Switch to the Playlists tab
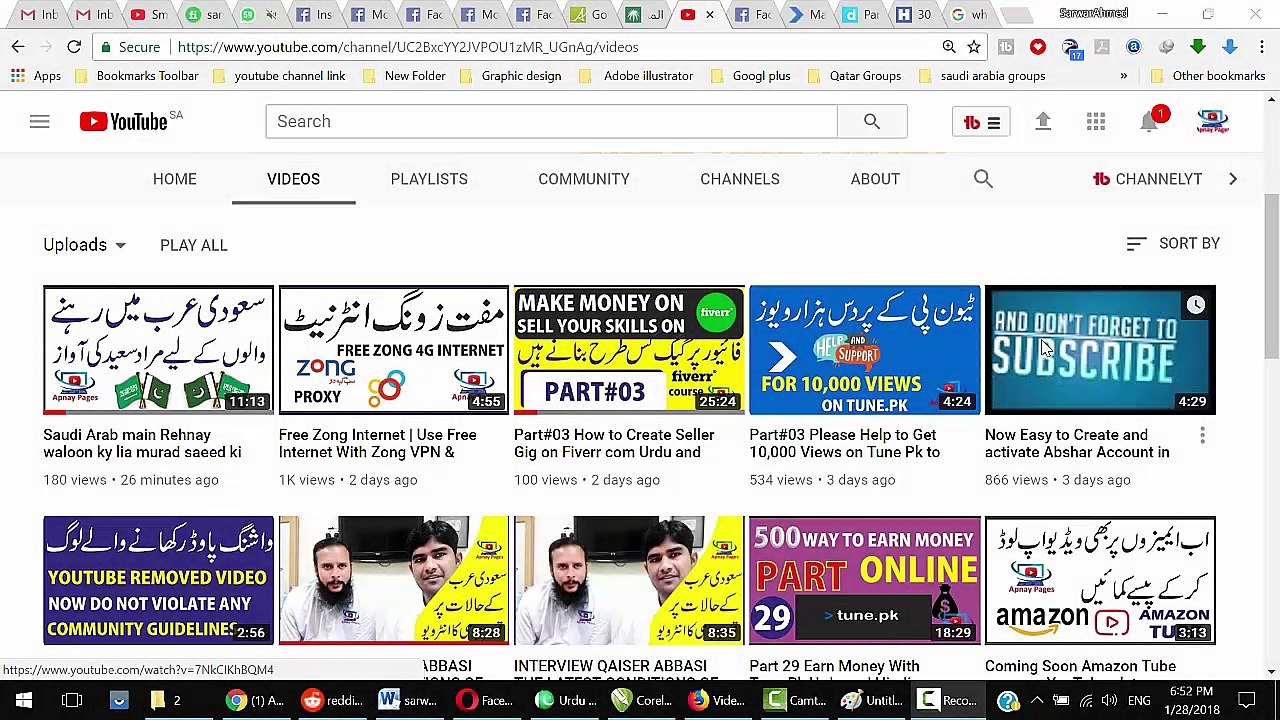Screen dimensions: 1280x720 click(x=429, y=179)
